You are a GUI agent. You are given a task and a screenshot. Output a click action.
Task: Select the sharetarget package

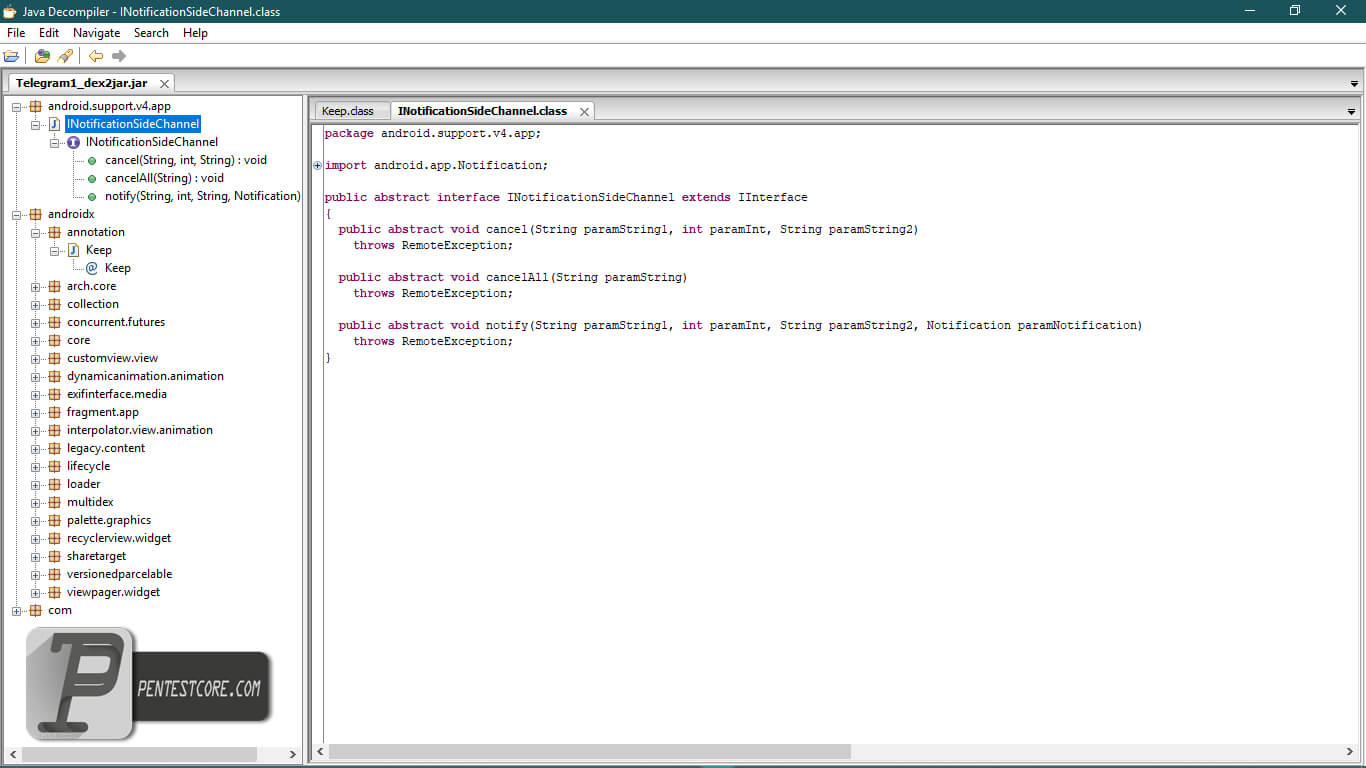(x=96, y=556)
